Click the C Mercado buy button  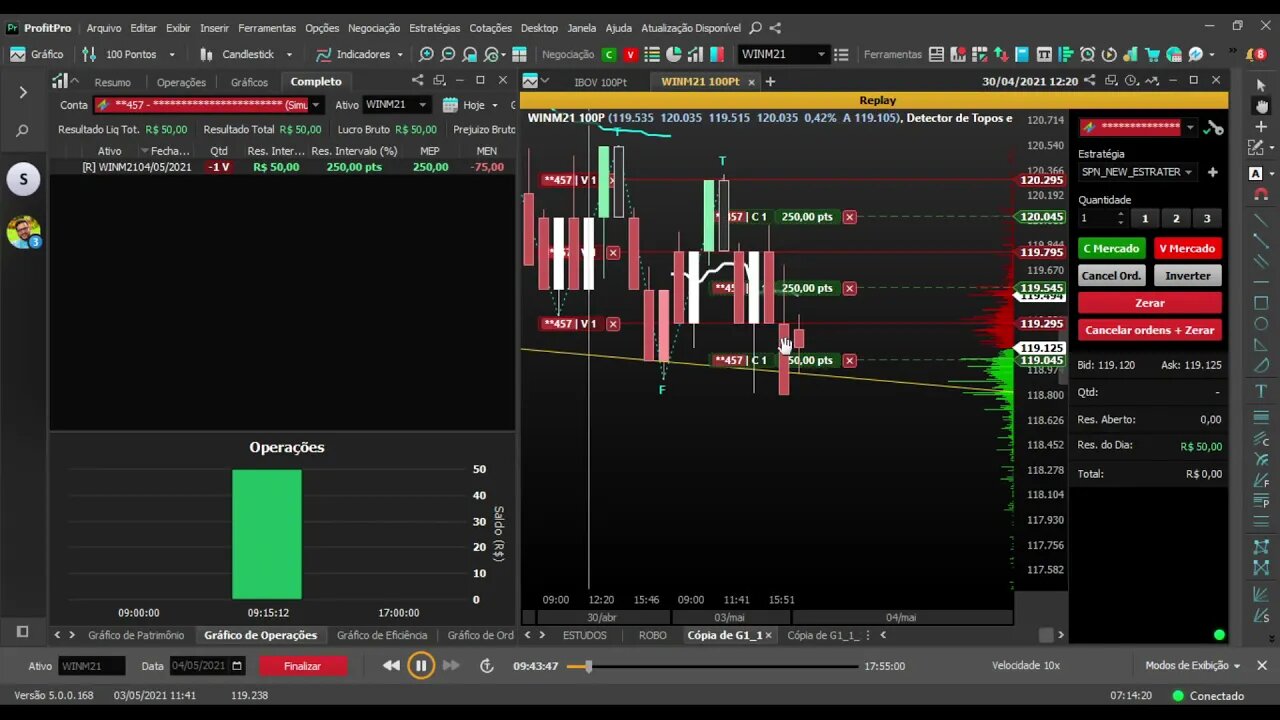tap(1111, 248)
